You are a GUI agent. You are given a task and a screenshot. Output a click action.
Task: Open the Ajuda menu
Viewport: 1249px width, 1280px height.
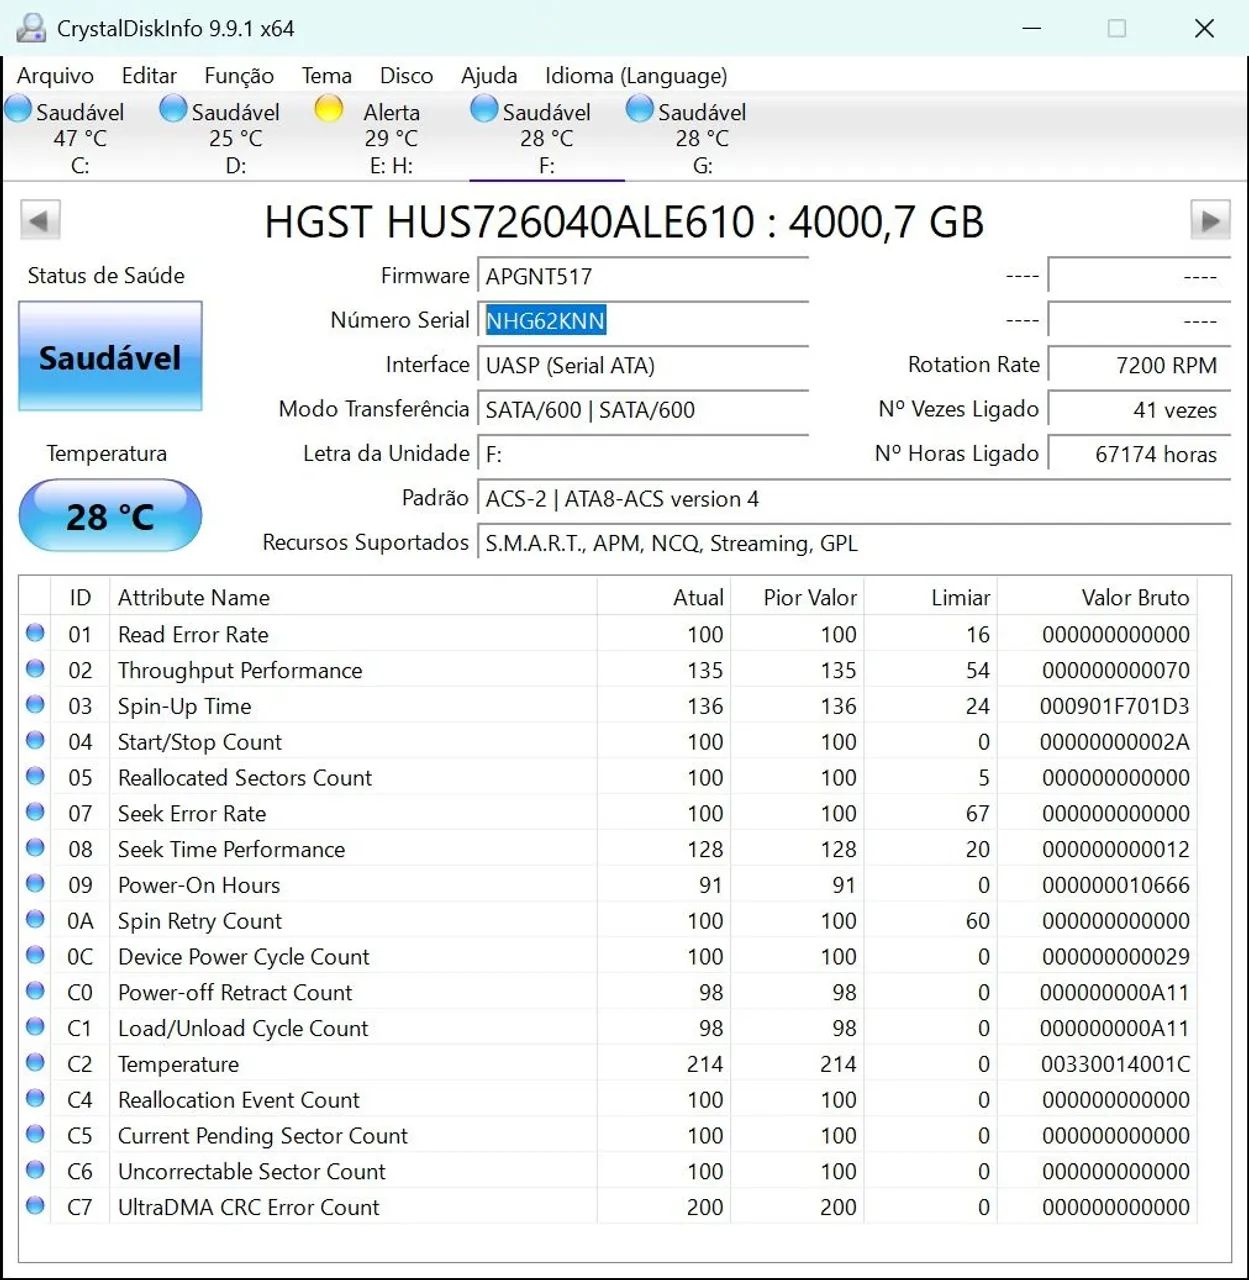click(x=489, y=76)
